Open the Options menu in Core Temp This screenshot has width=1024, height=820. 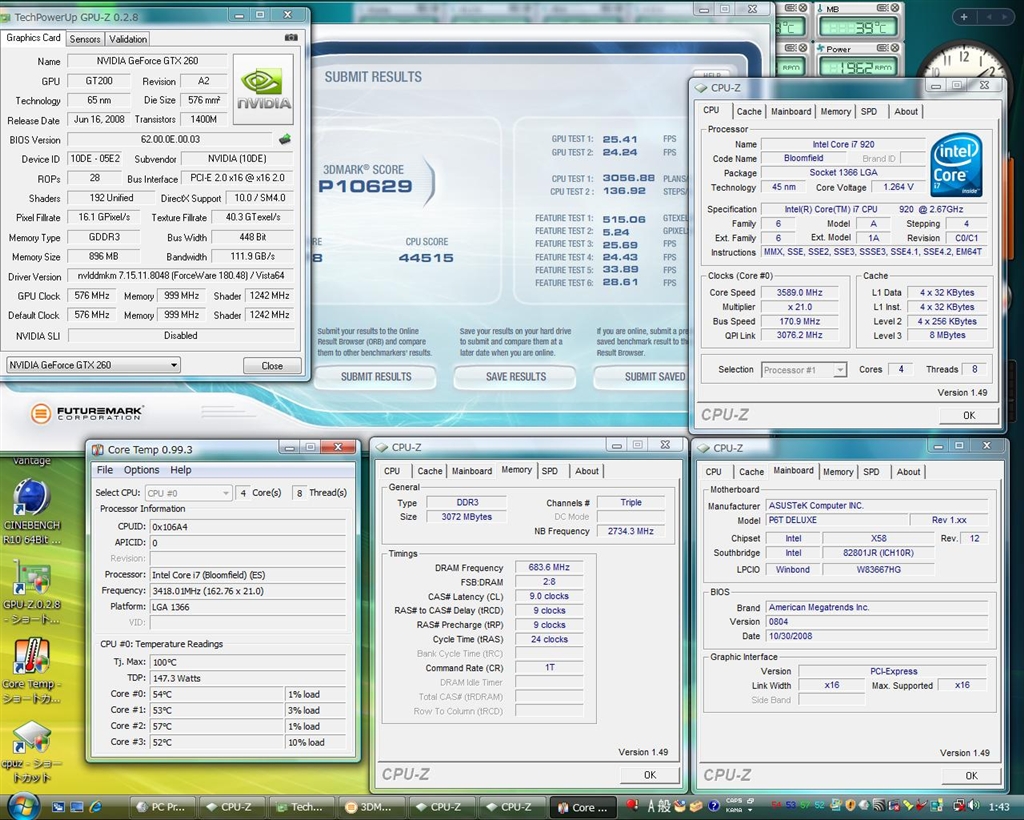[x=141, y=470]
